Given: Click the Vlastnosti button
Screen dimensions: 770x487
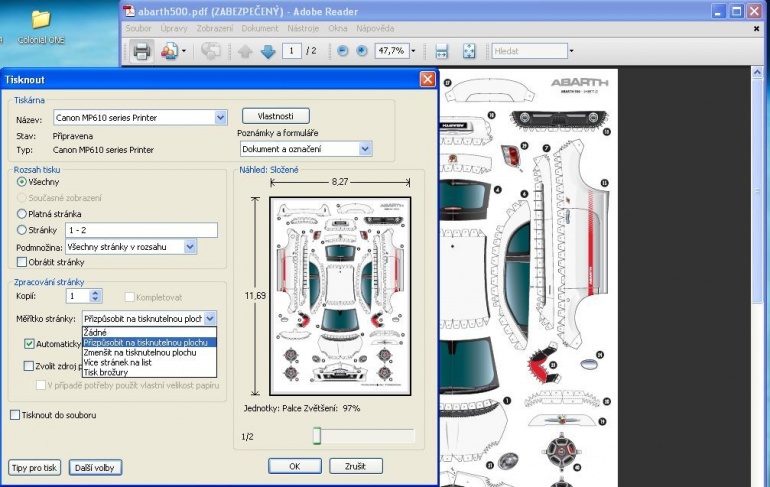Looking at the screenshot, I should (275, 116).
